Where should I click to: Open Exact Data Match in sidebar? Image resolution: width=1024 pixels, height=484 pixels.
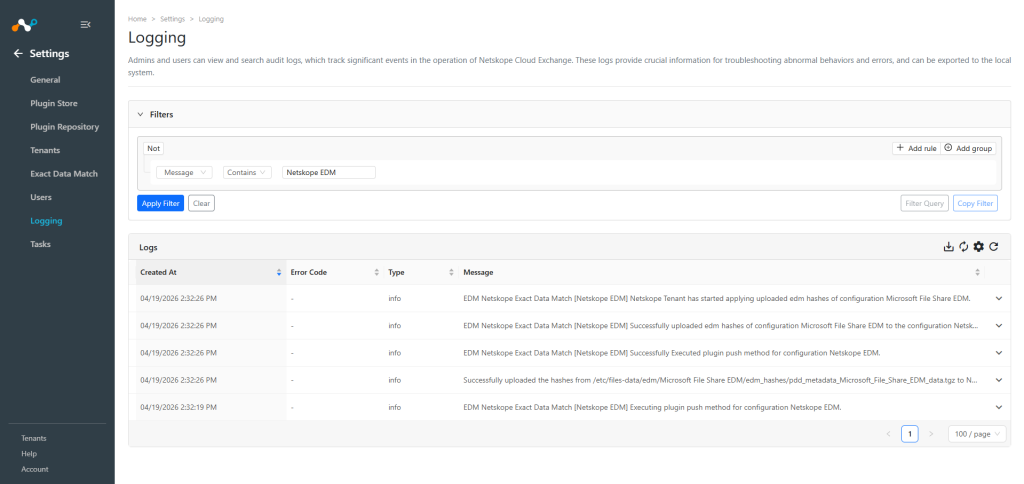[64, 174]
